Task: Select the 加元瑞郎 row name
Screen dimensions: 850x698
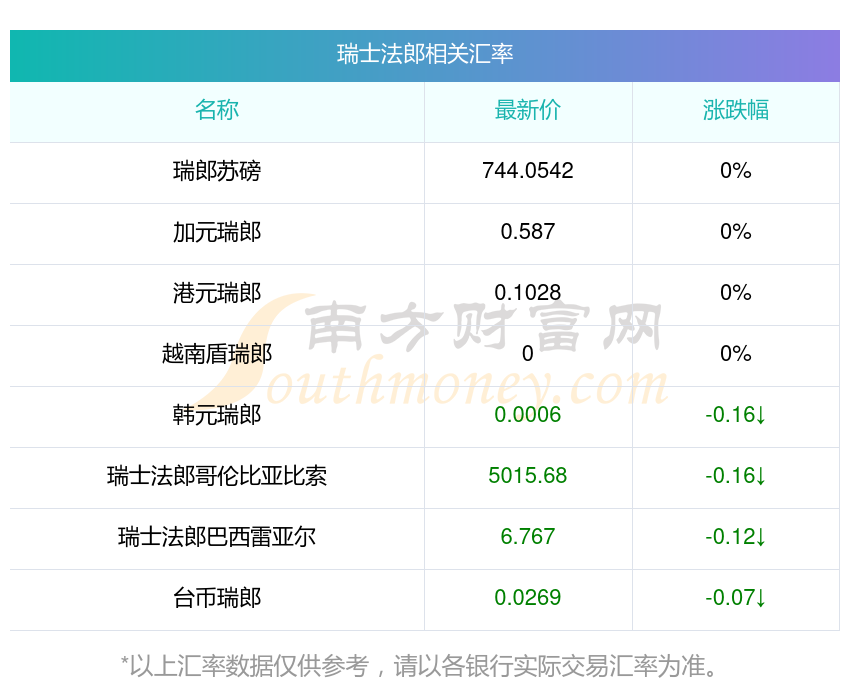Action: (217, 232)
